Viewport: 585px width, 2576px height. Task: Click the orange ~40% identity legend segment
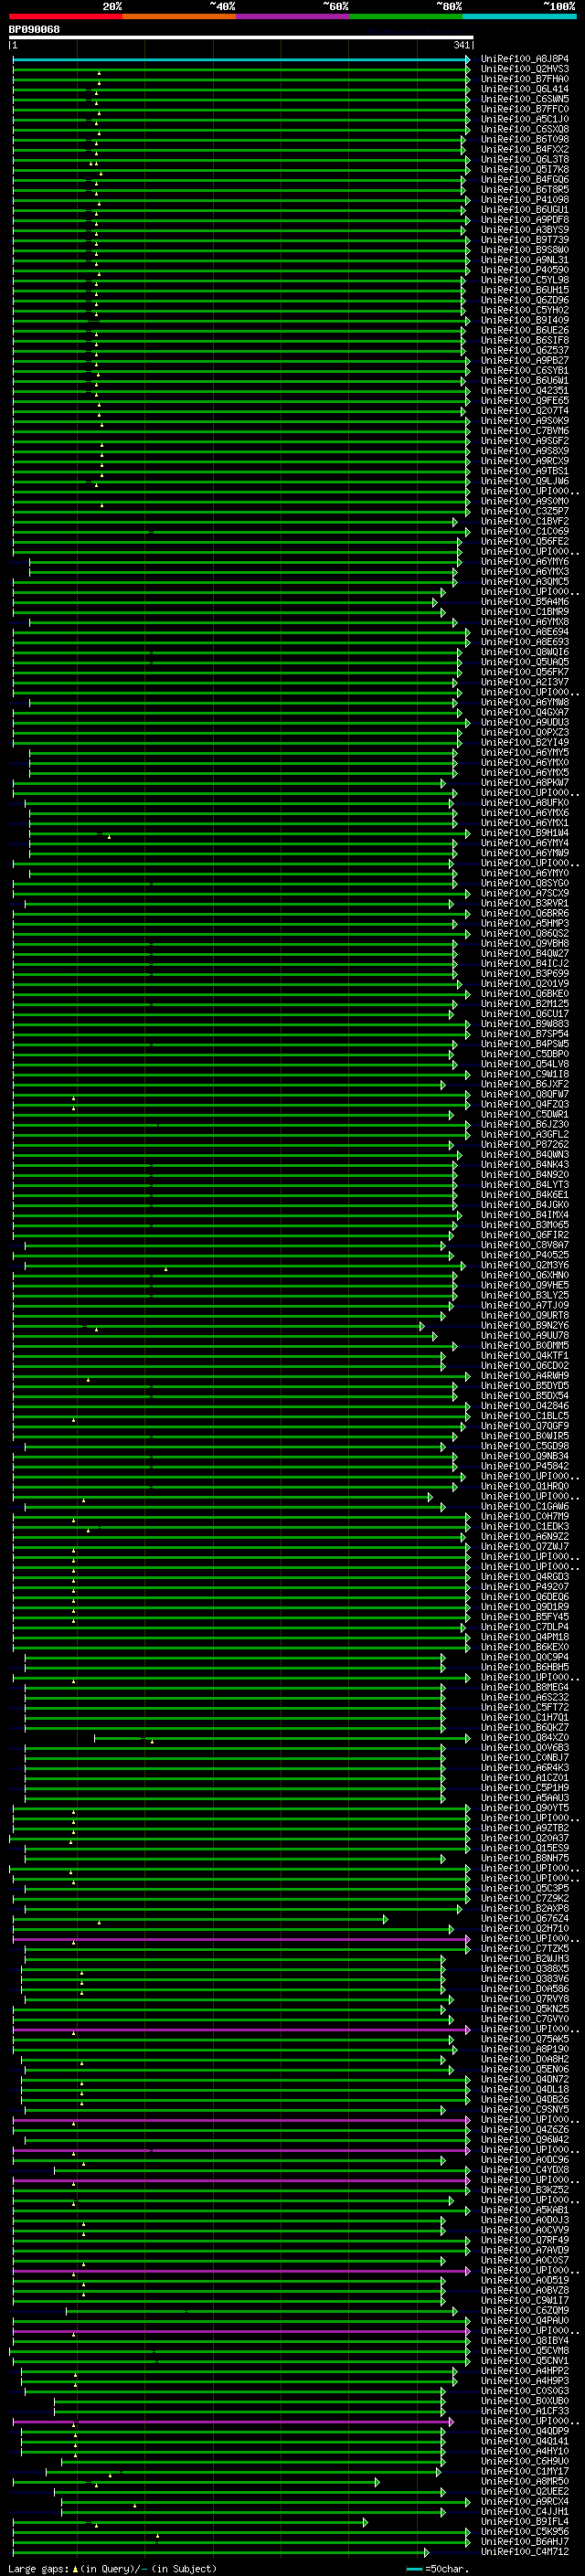click(x=179, y=16)
